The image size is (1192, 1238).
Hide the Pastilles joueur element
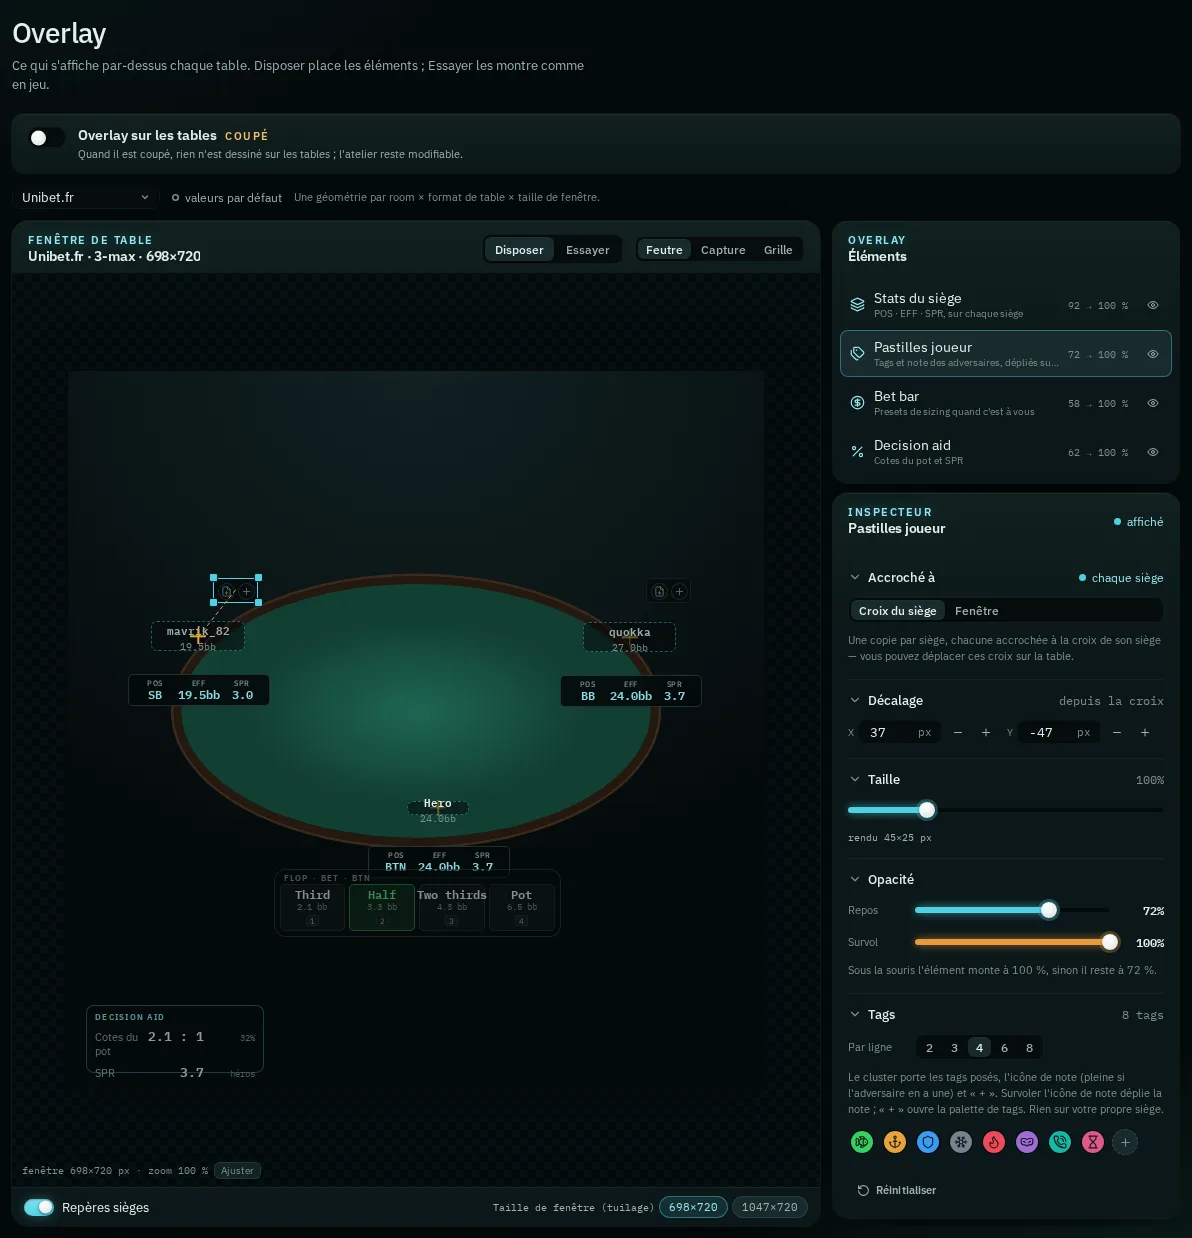pyautogui.click(x=1153, y=354)
